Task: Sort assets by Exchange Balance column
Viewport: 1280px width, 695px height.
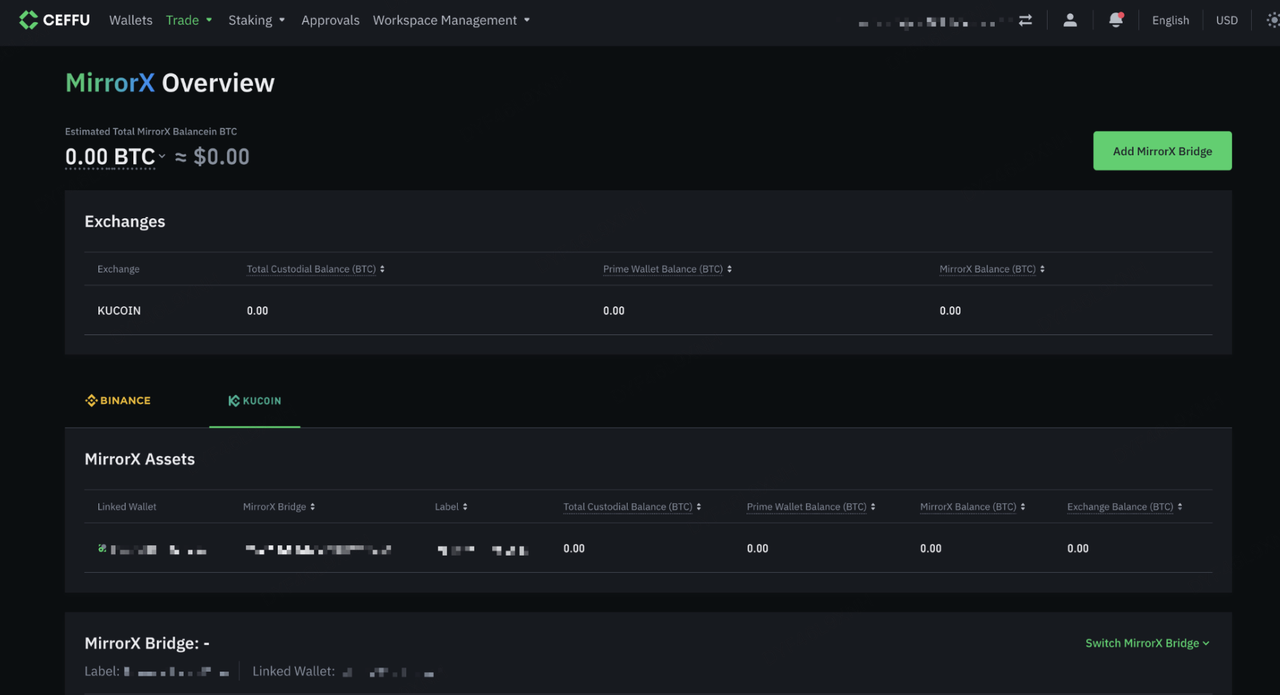Action: tap(1180, 507)
